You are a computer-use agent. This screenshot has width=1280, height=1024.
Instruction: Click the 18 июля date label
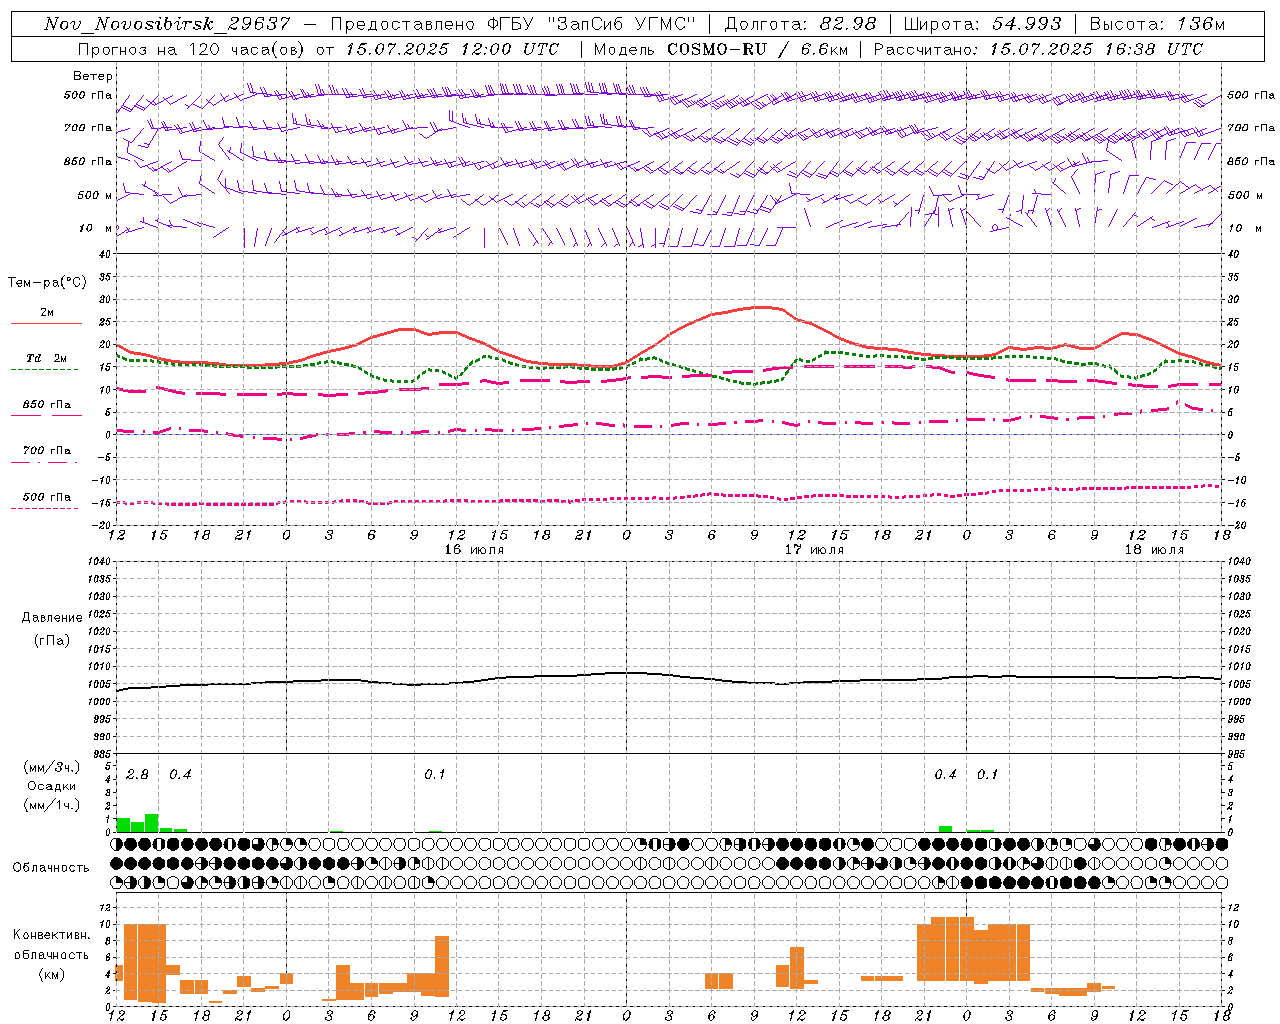coord(1154,550)
